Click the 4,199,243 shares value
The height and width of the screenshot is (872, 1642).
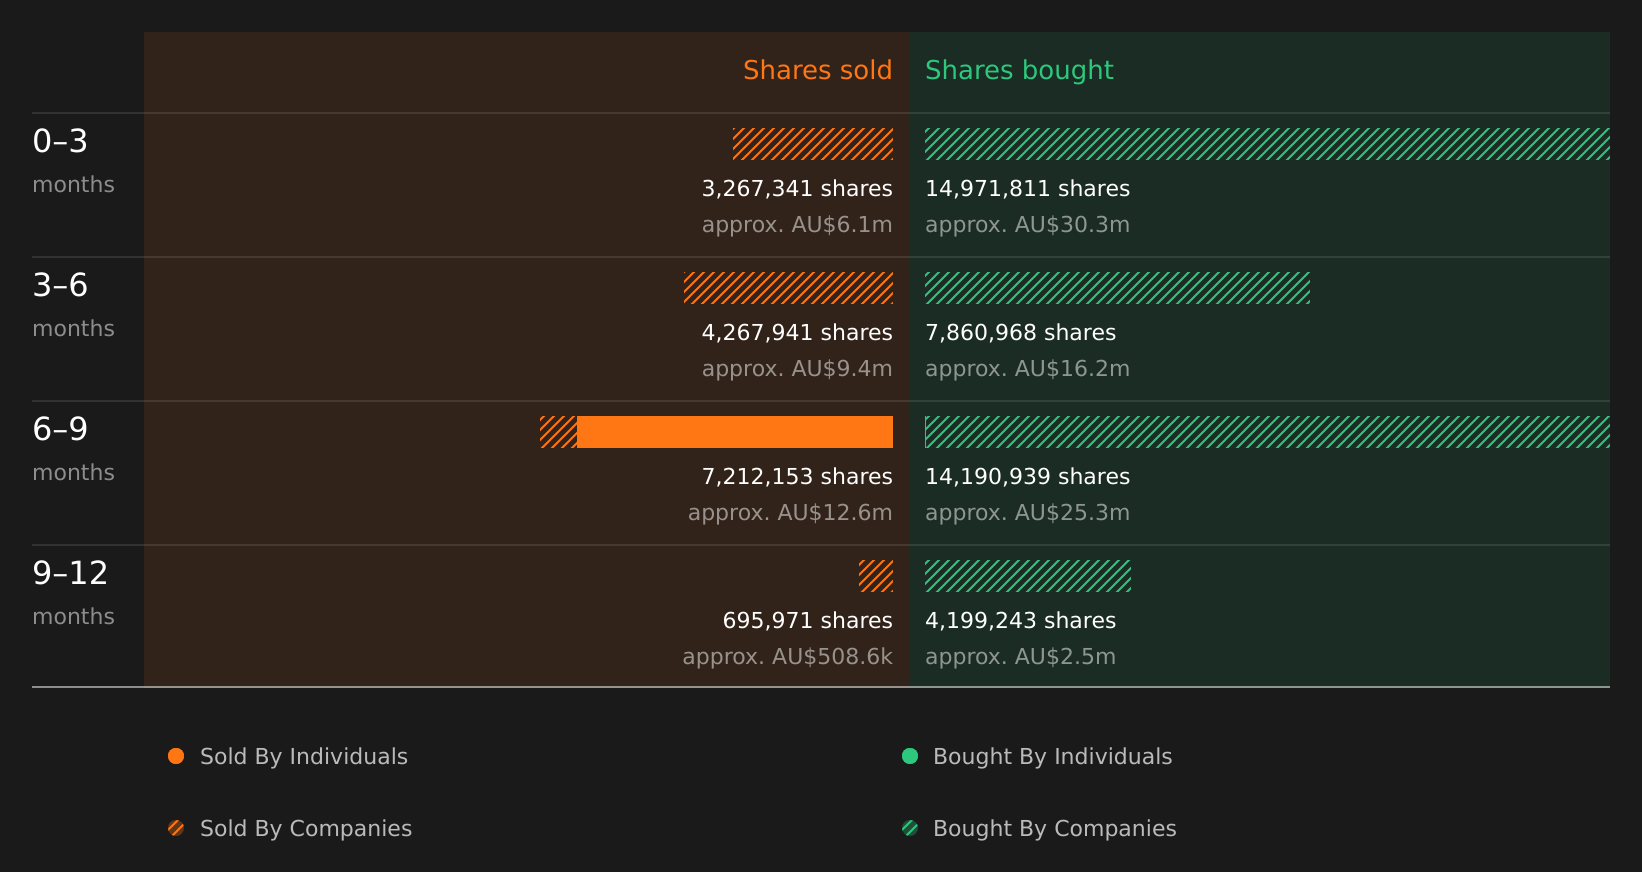[1020, 621]
